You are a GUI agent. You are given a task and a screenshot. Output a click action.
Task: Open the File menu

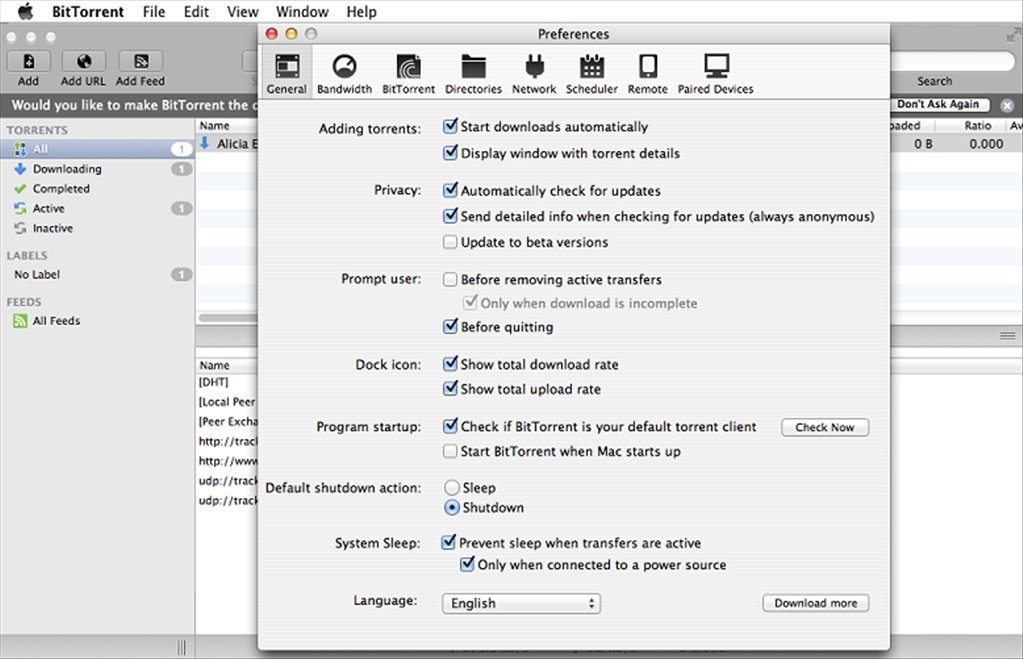coord(154,11)
